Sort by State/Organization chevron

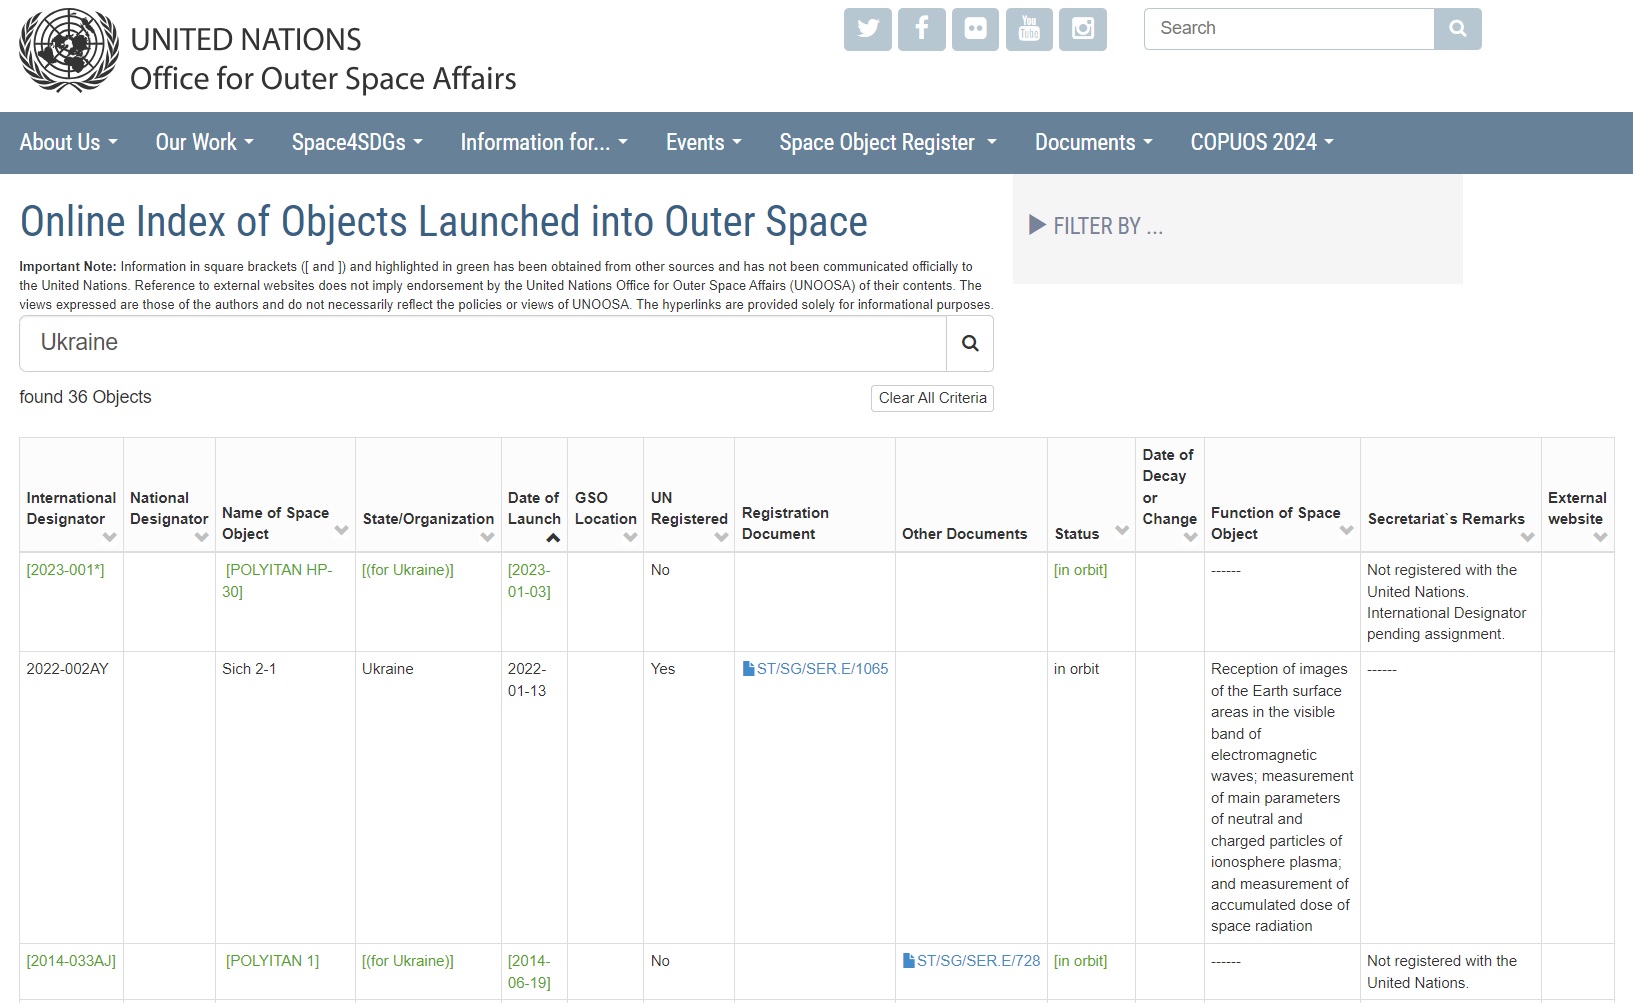[x=487, y=538]
